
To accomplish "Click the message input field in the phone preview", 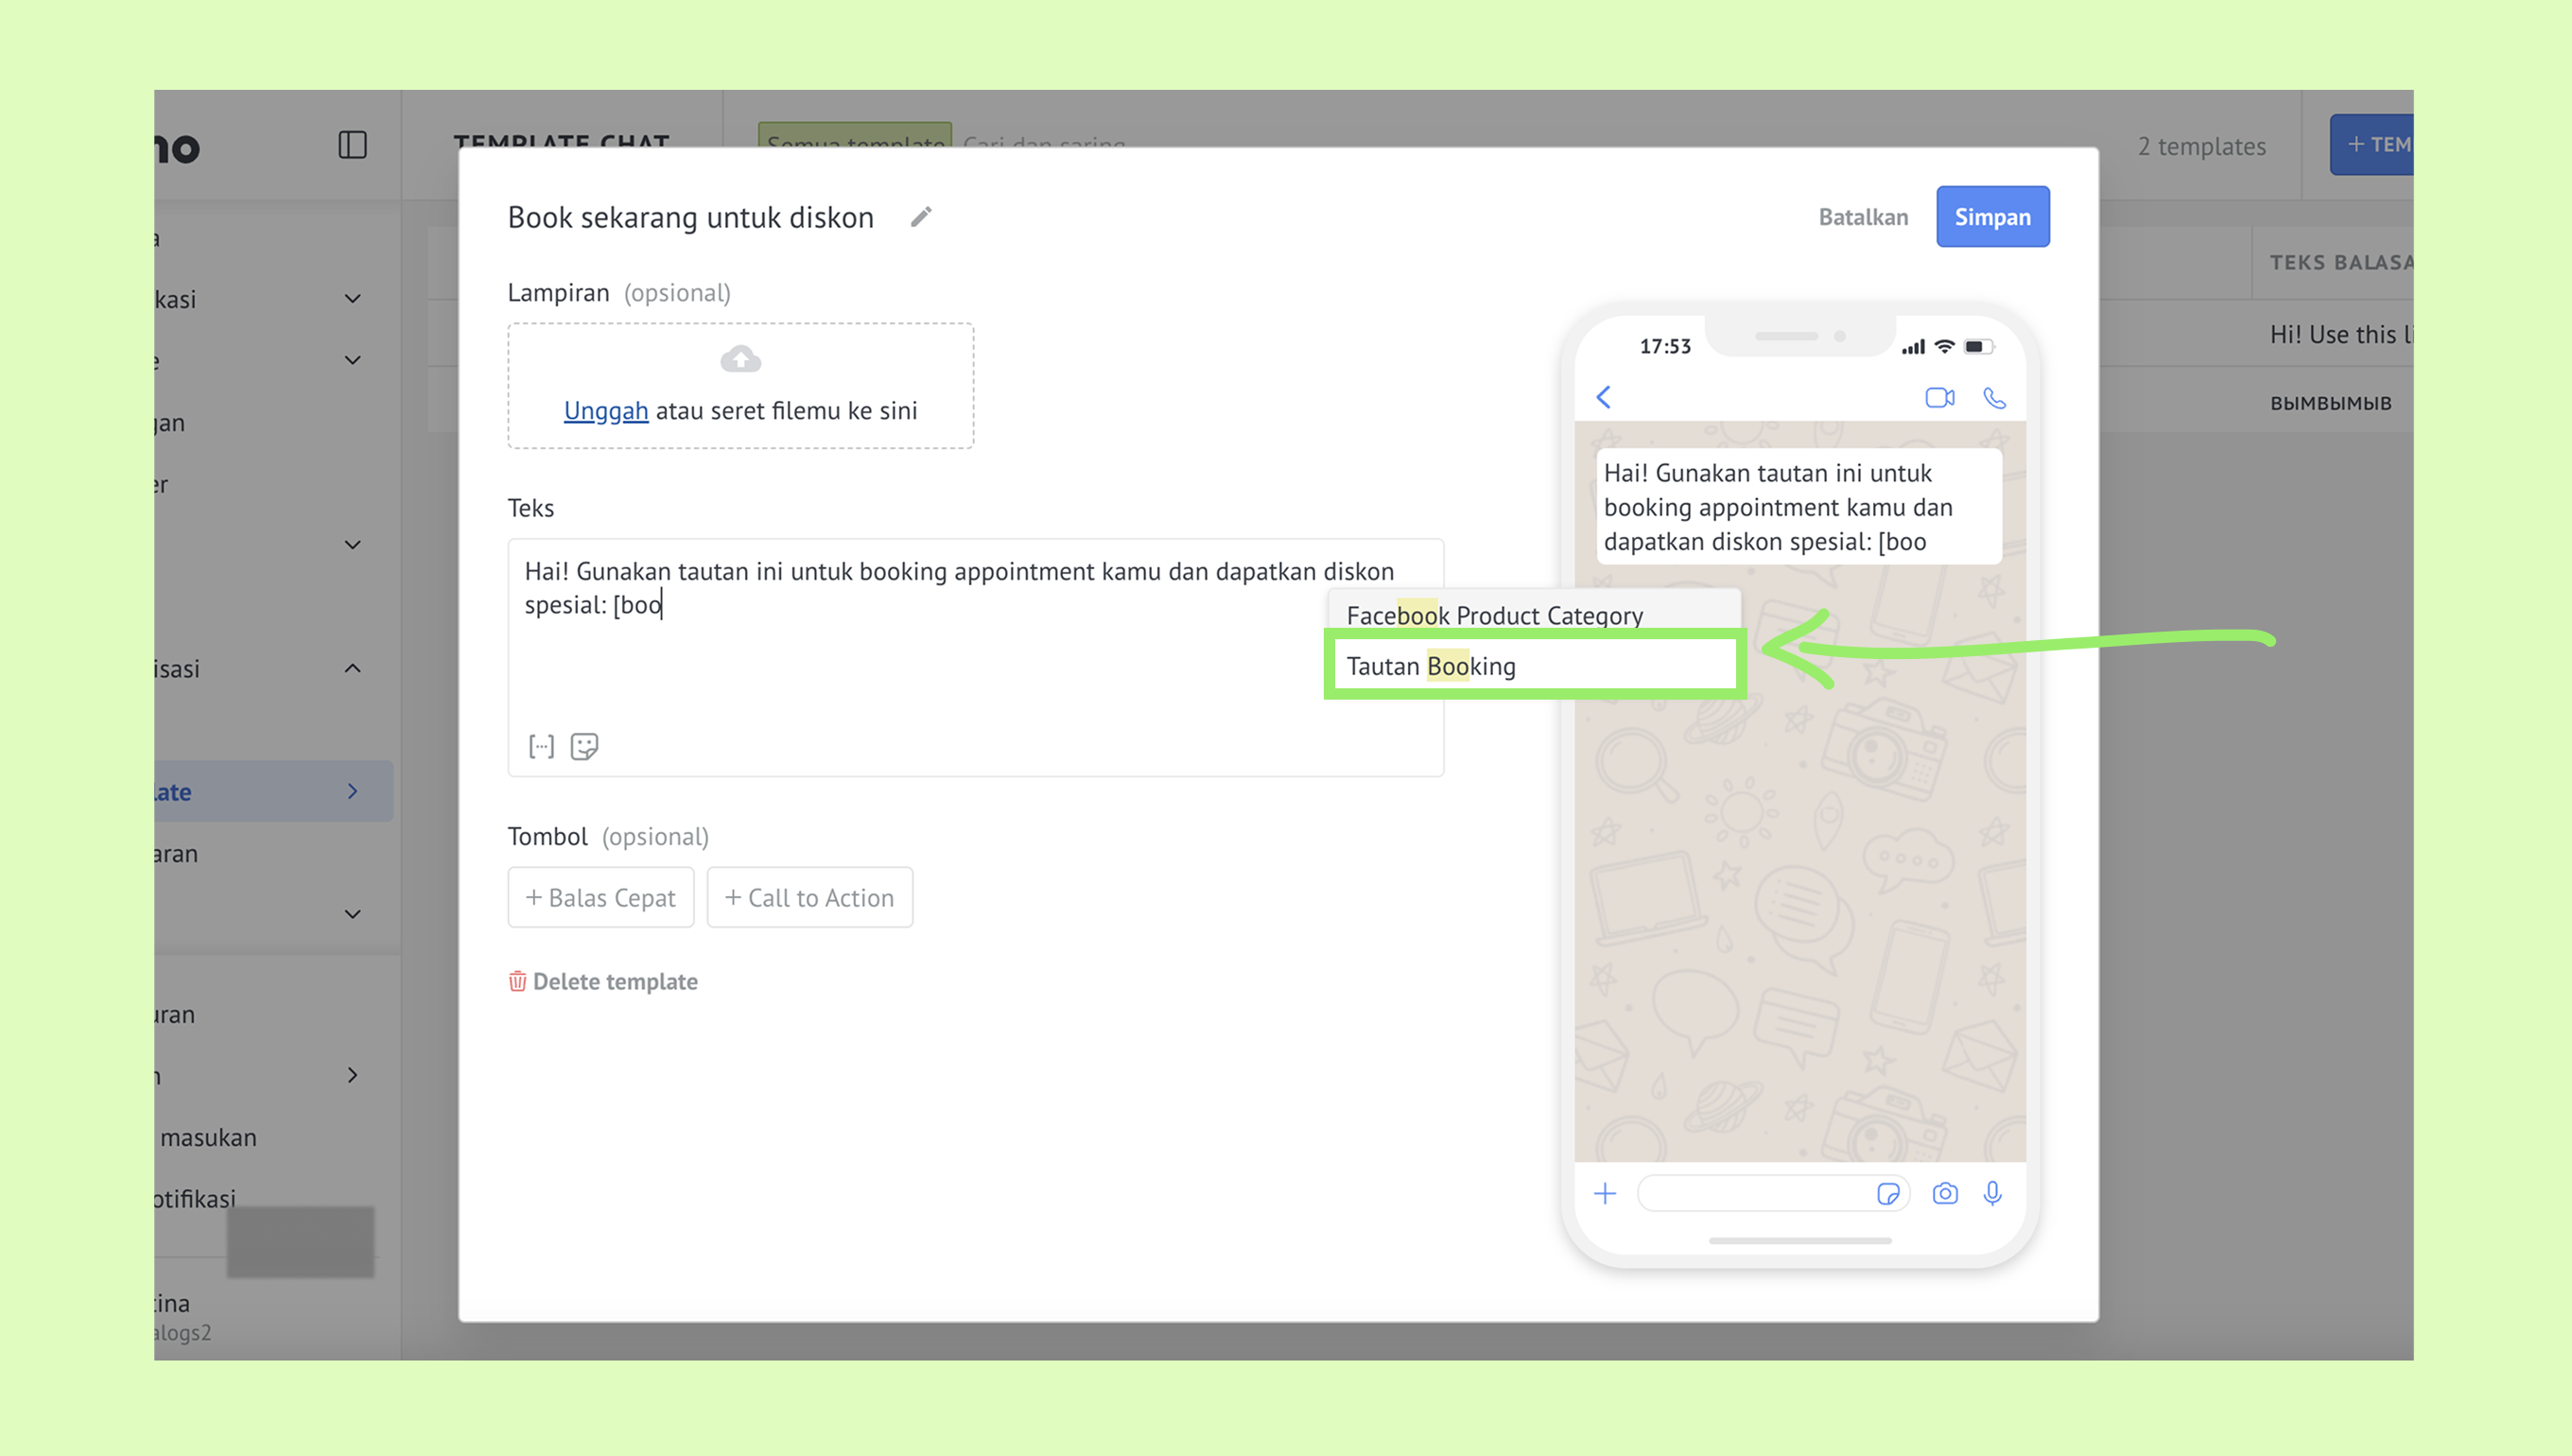I will pos(1773,1193).
